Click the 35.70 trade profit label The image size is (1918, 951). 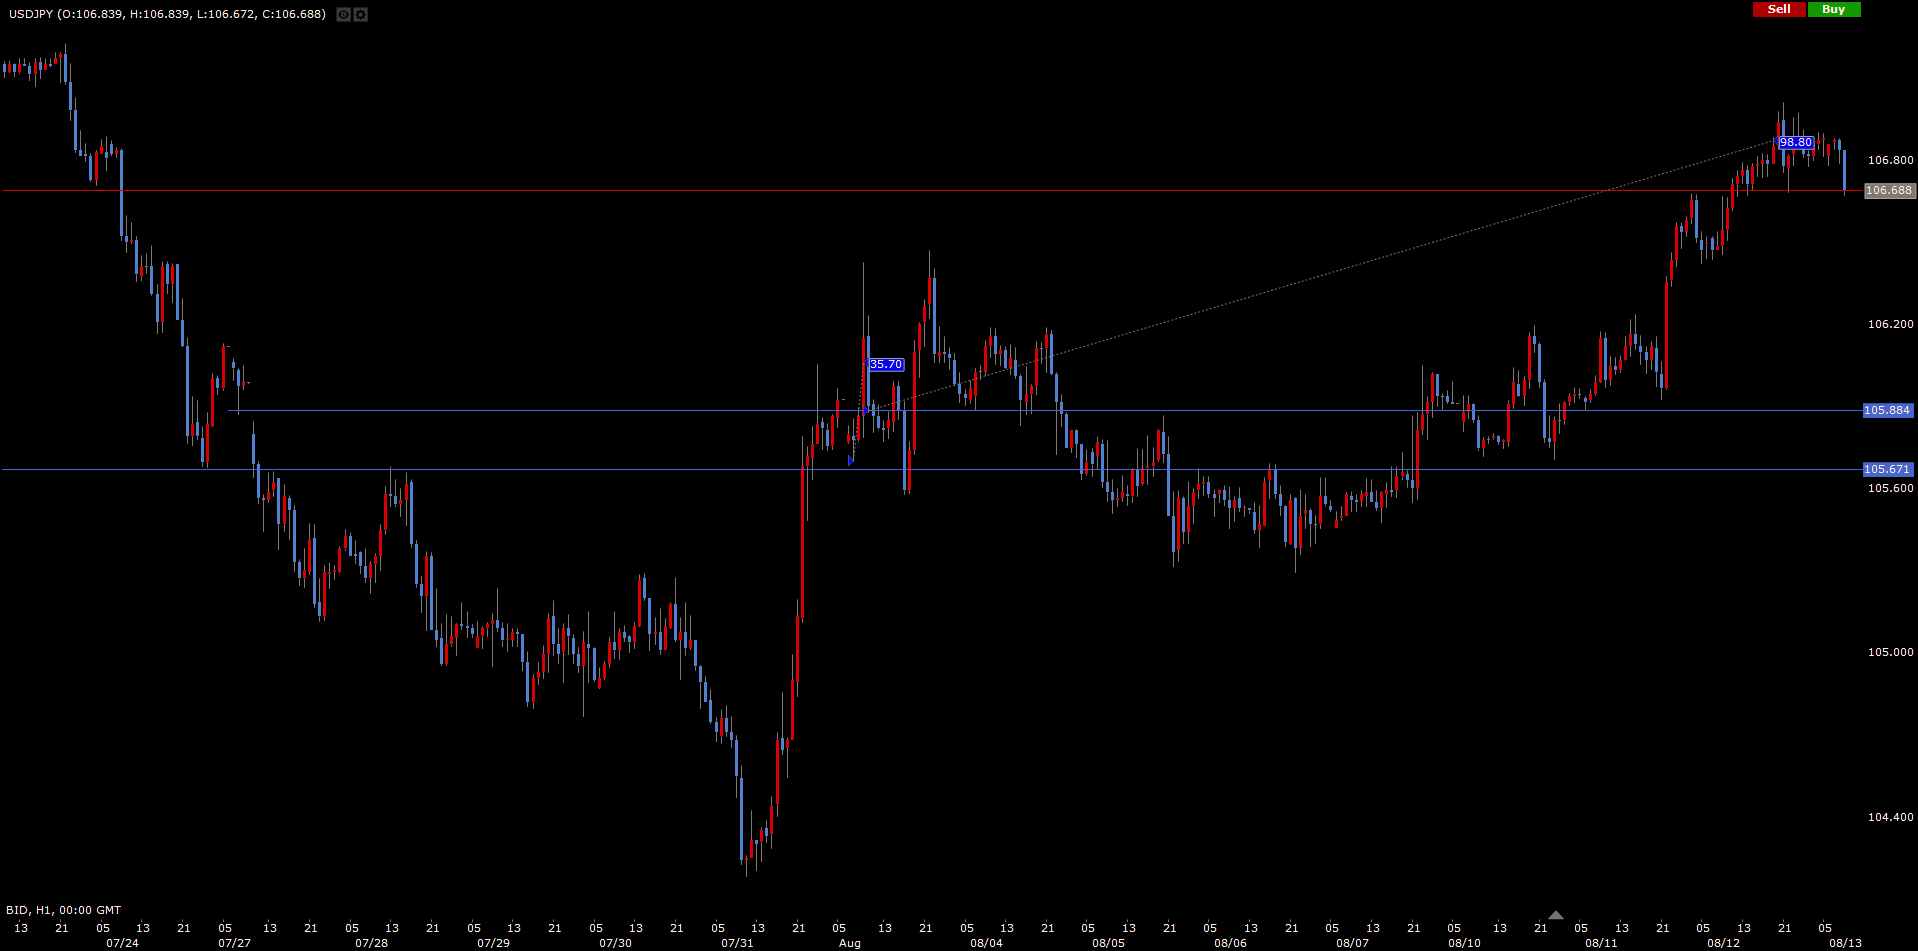885,365
